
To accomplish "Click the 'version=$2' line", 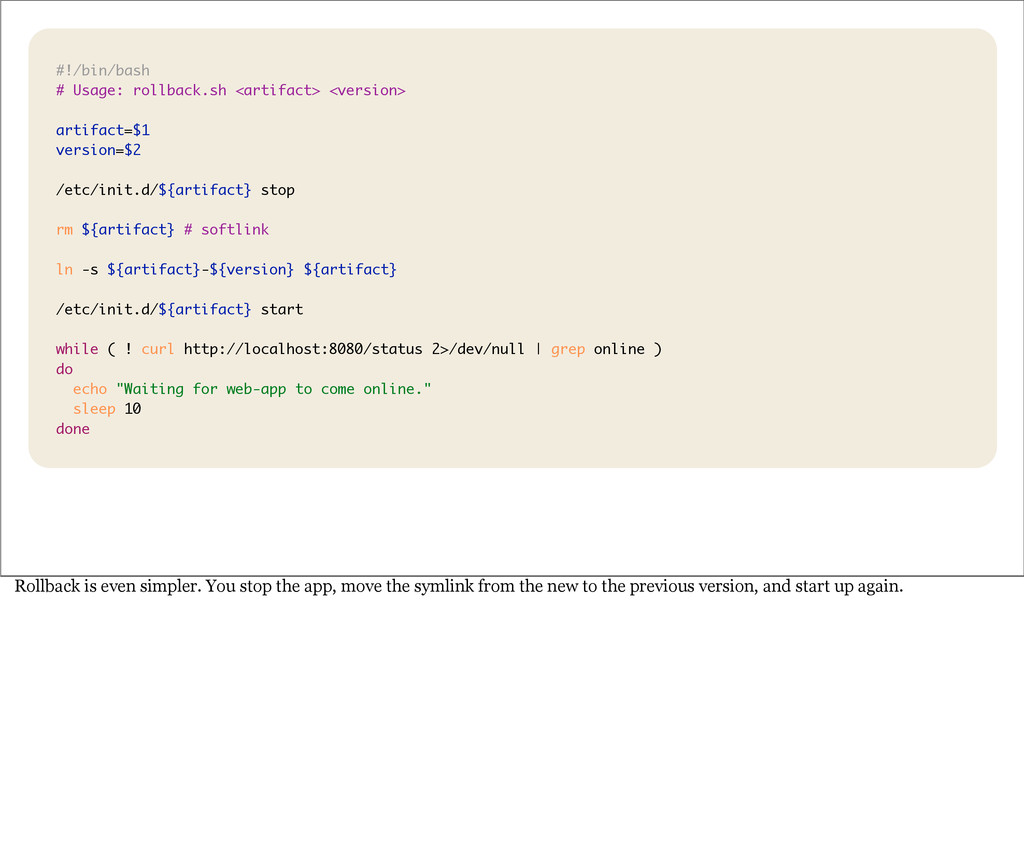I will click(98, 150).
